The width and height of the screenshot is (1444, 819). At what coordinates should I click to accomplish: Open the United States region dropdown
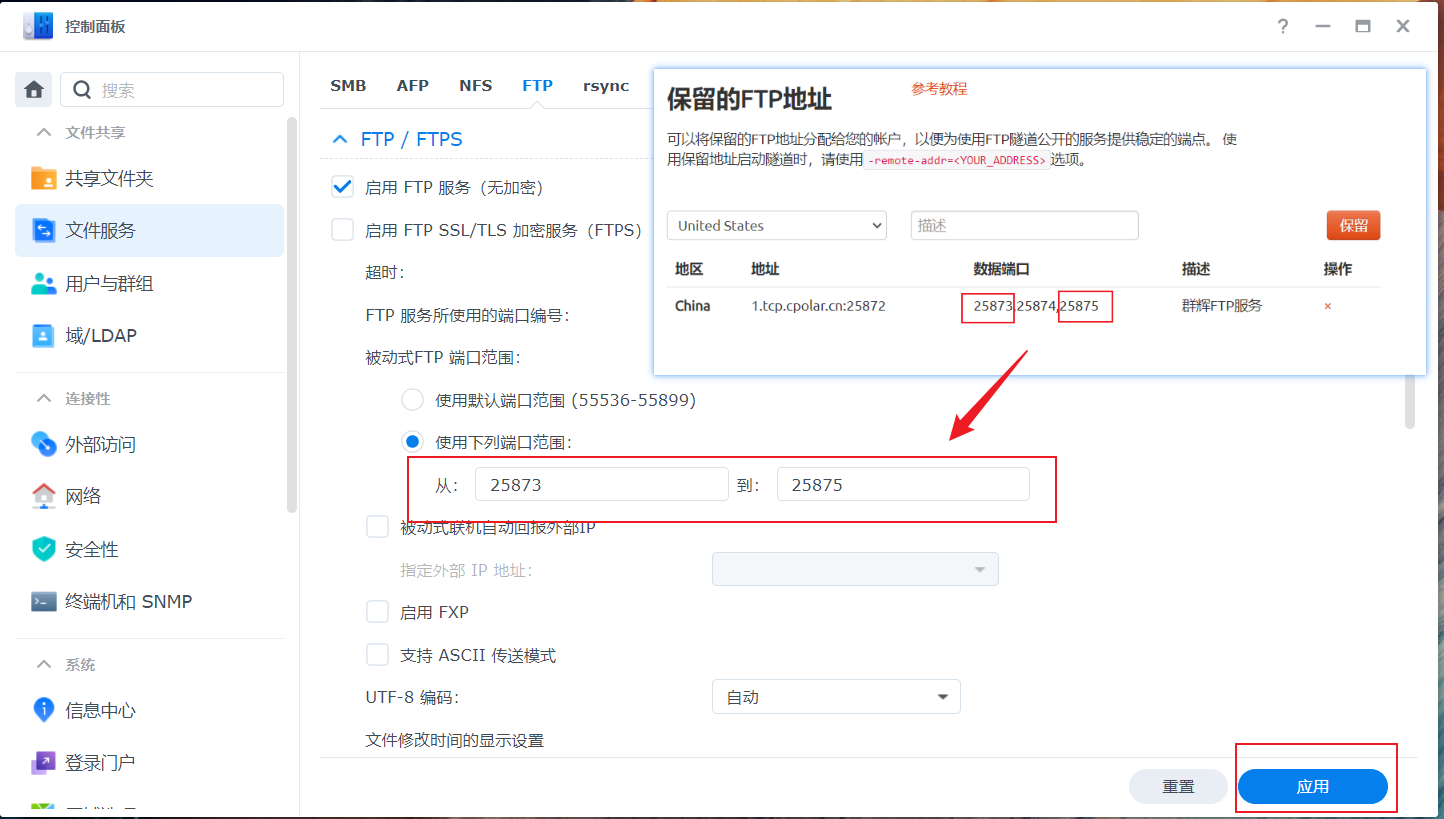777,225
